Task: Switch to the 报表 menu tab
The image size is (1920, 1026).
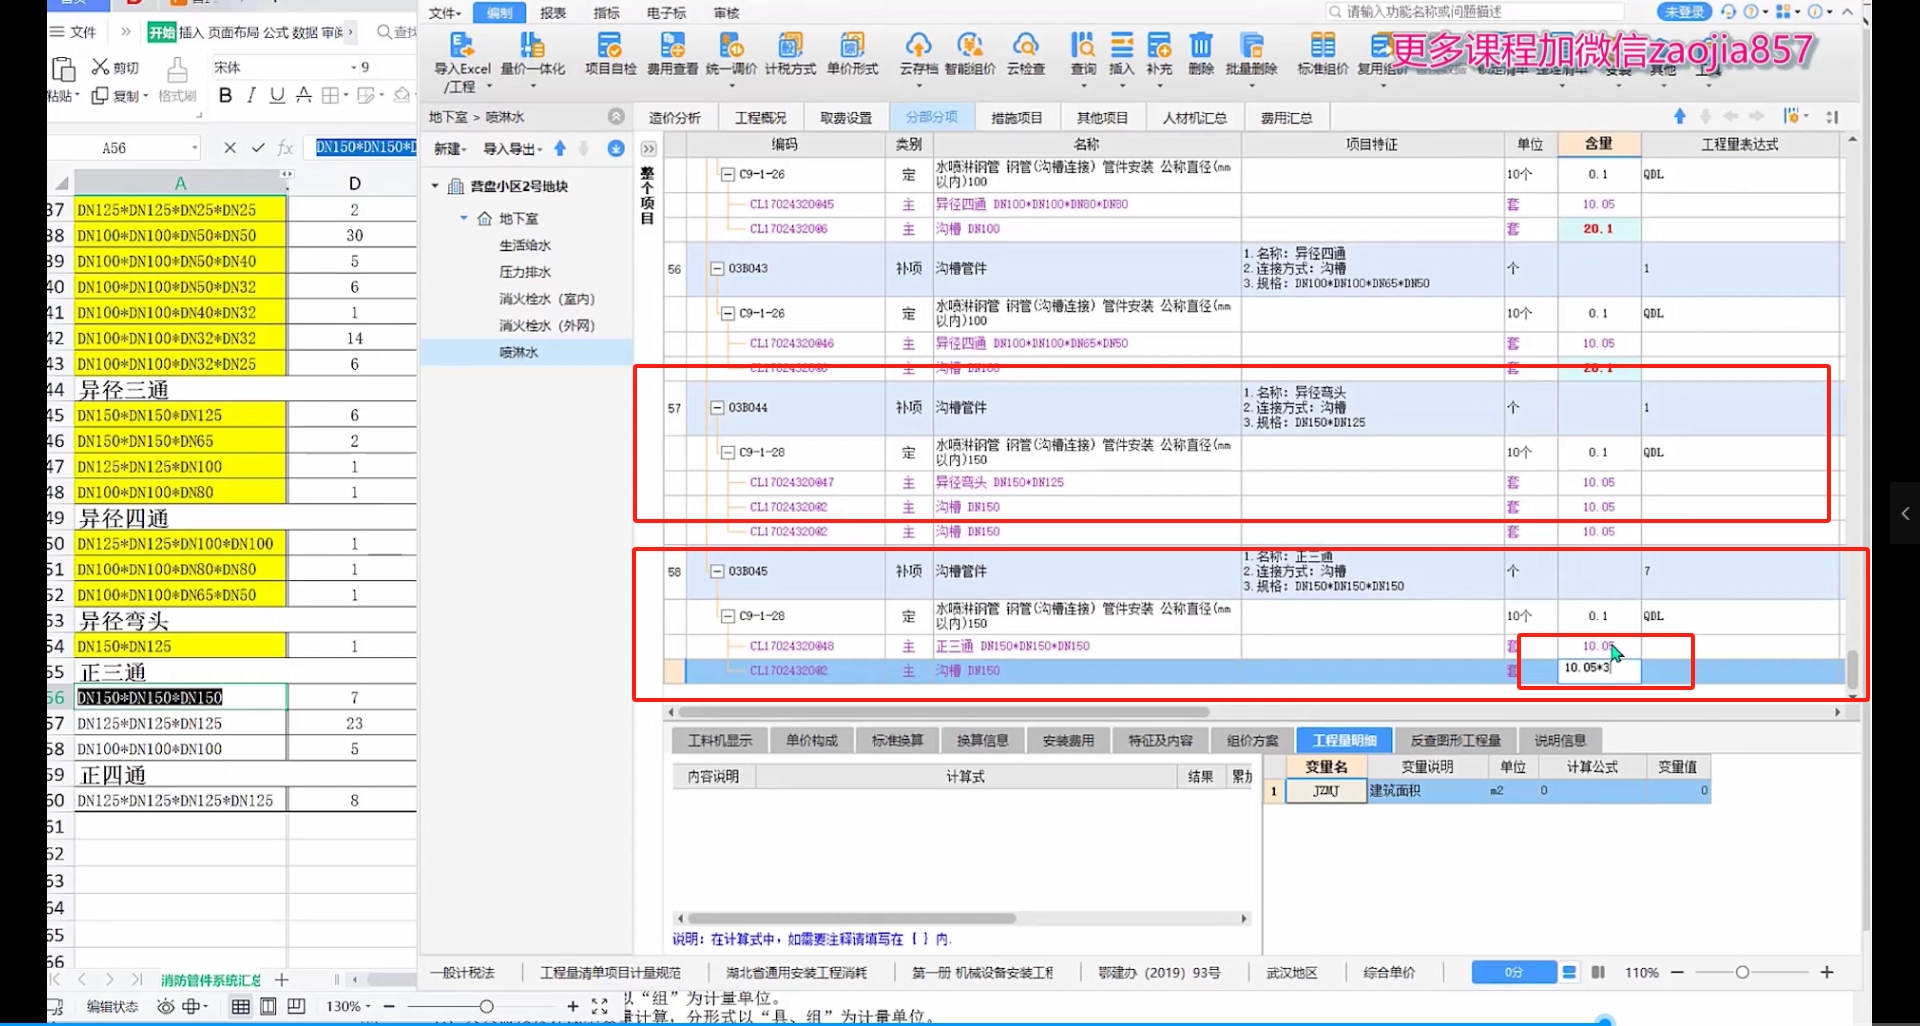Action: pyautogui.click(x=553, y=13)
